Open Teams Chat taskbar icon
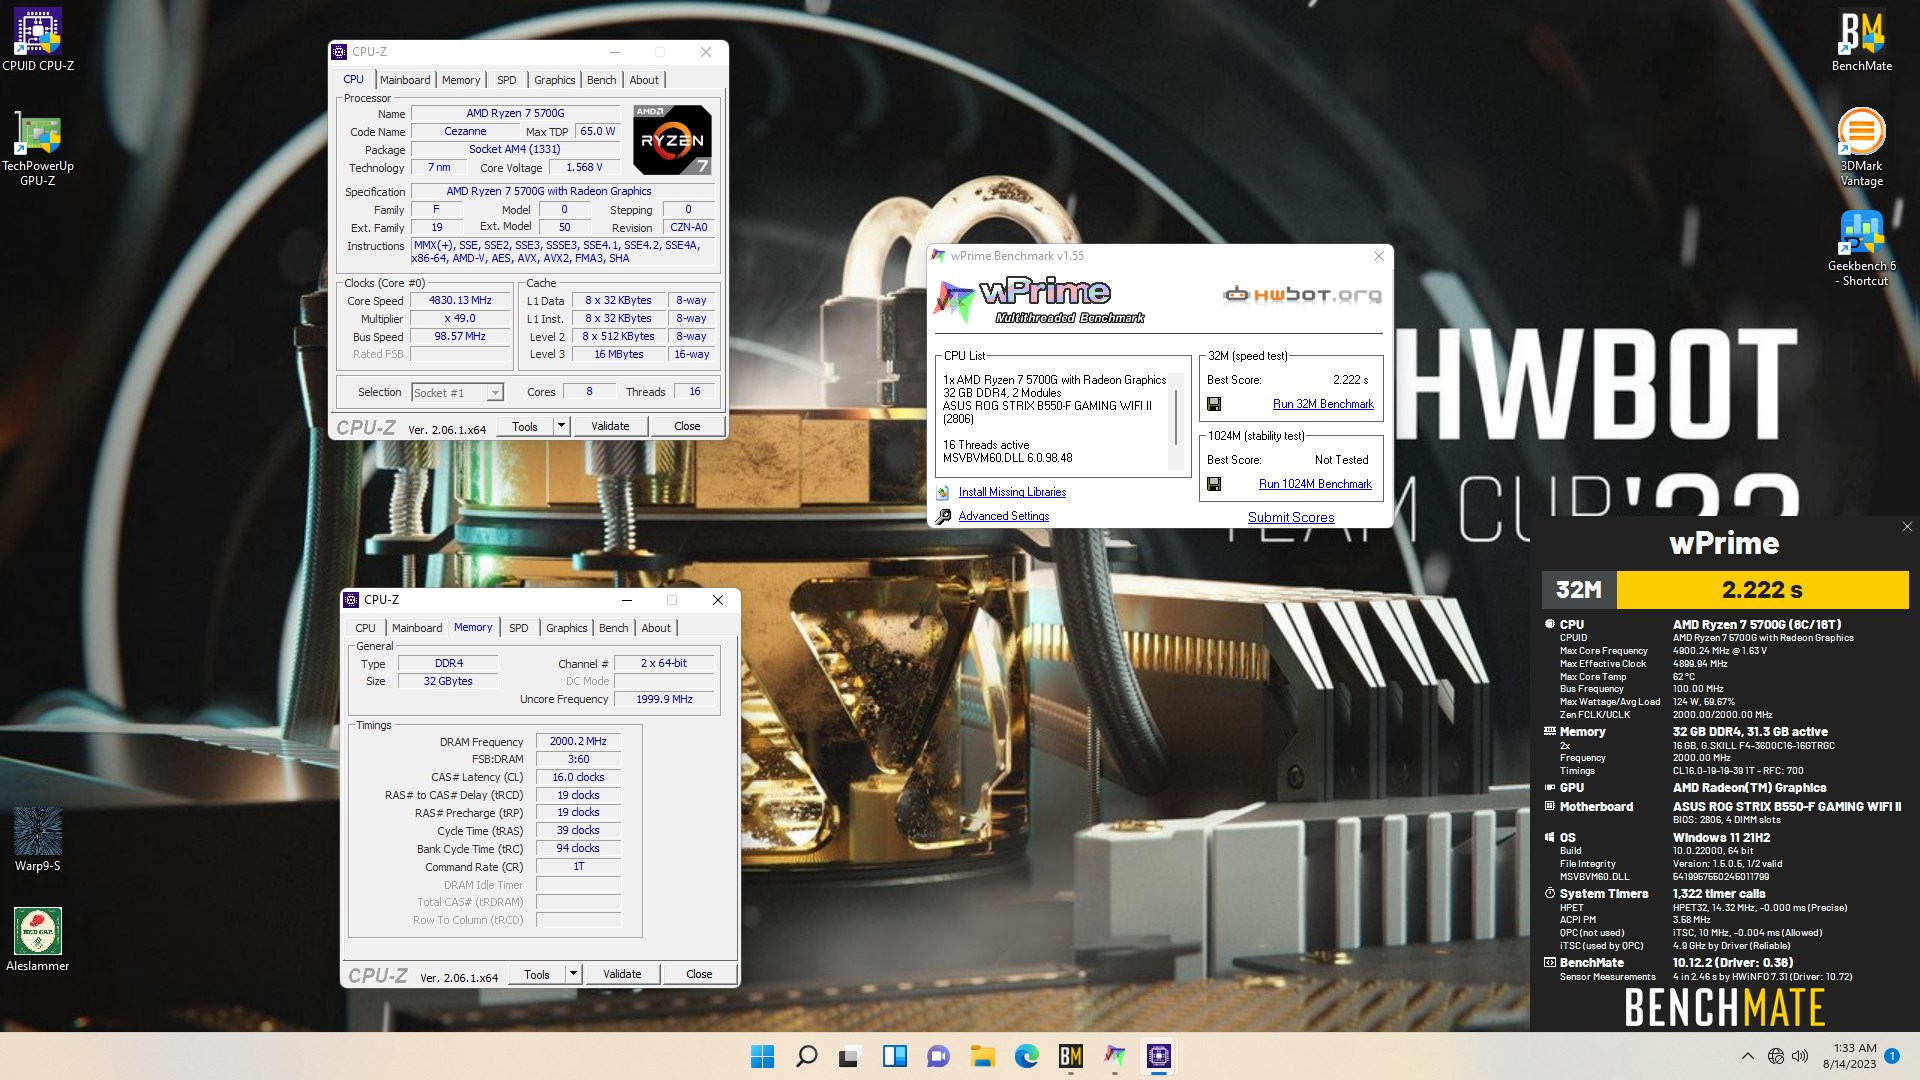Viewport: 1920px width, 1080px height. [x=938, y=1056]
